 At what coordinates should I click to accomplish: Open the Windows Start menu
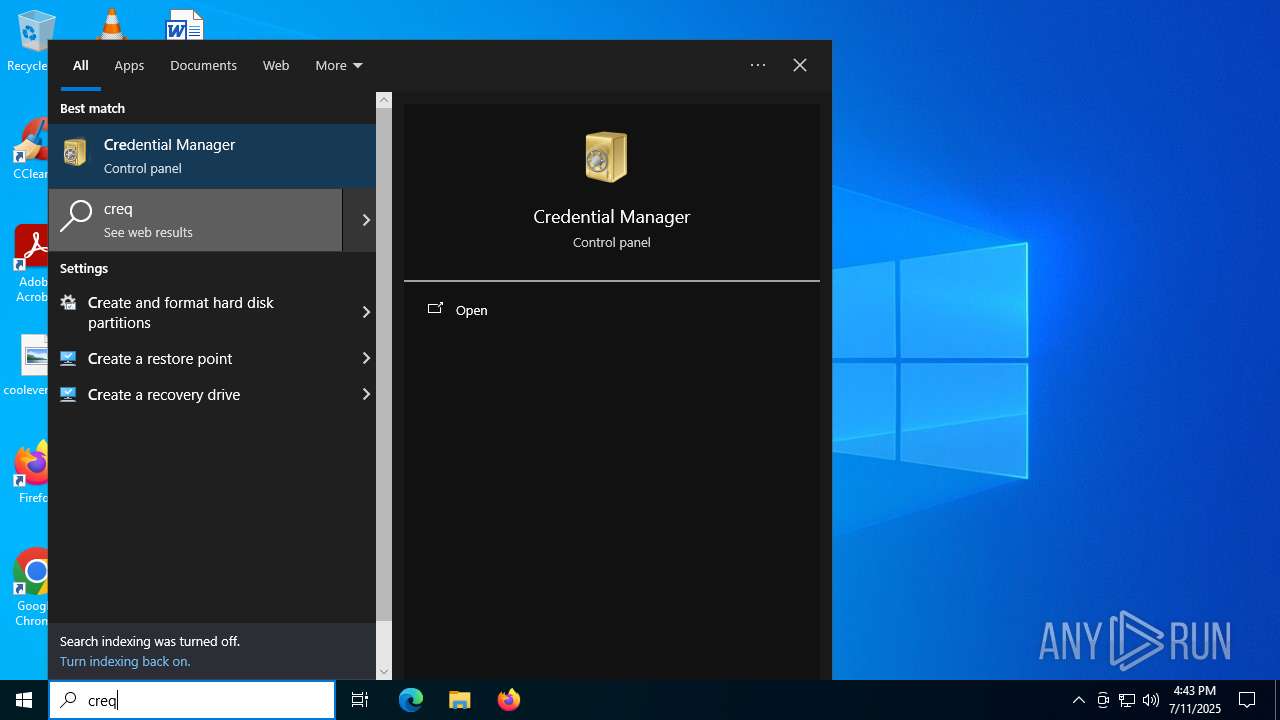tap(24, 700)
